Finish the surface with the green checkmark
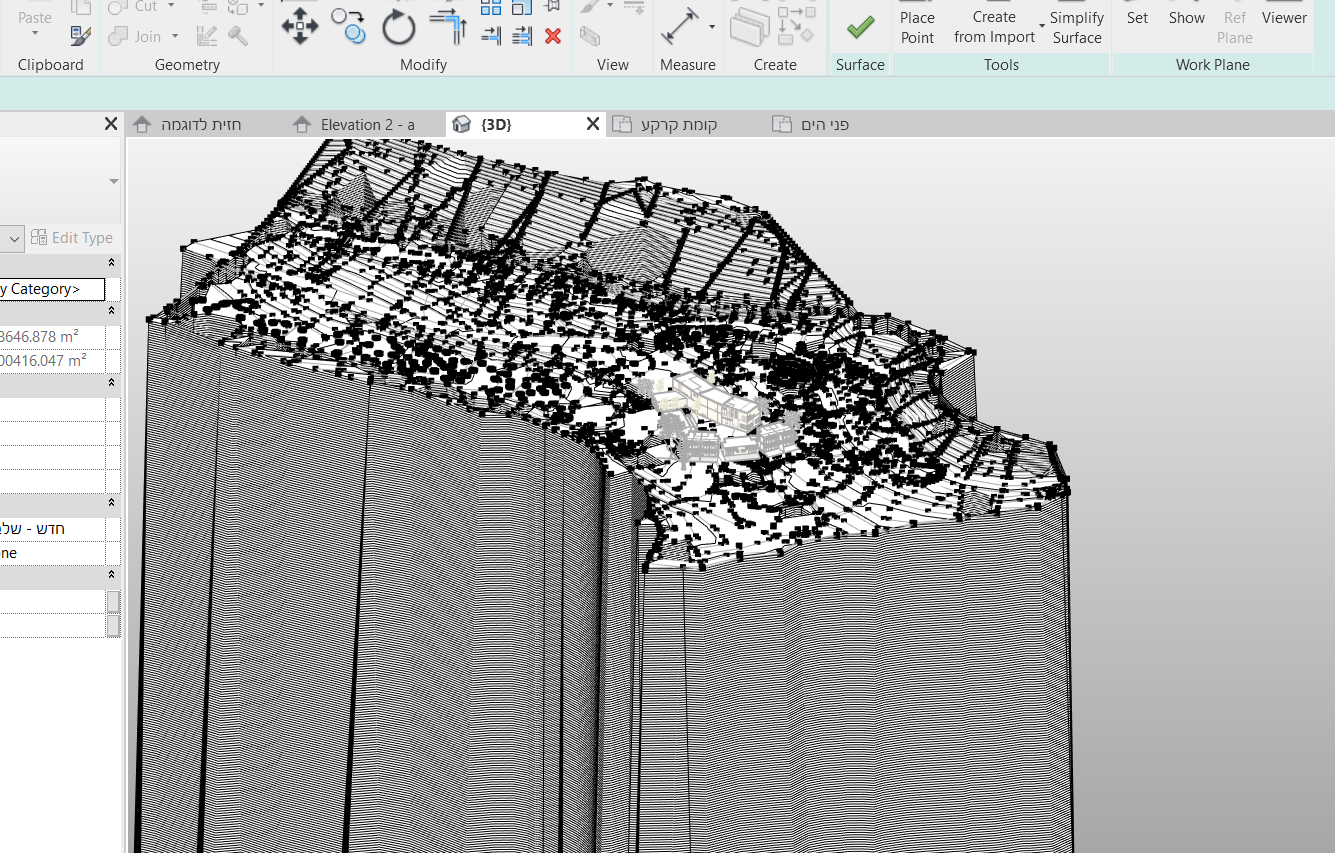Viewport: 1335px width, 853px height. click(x=859, y=26)
